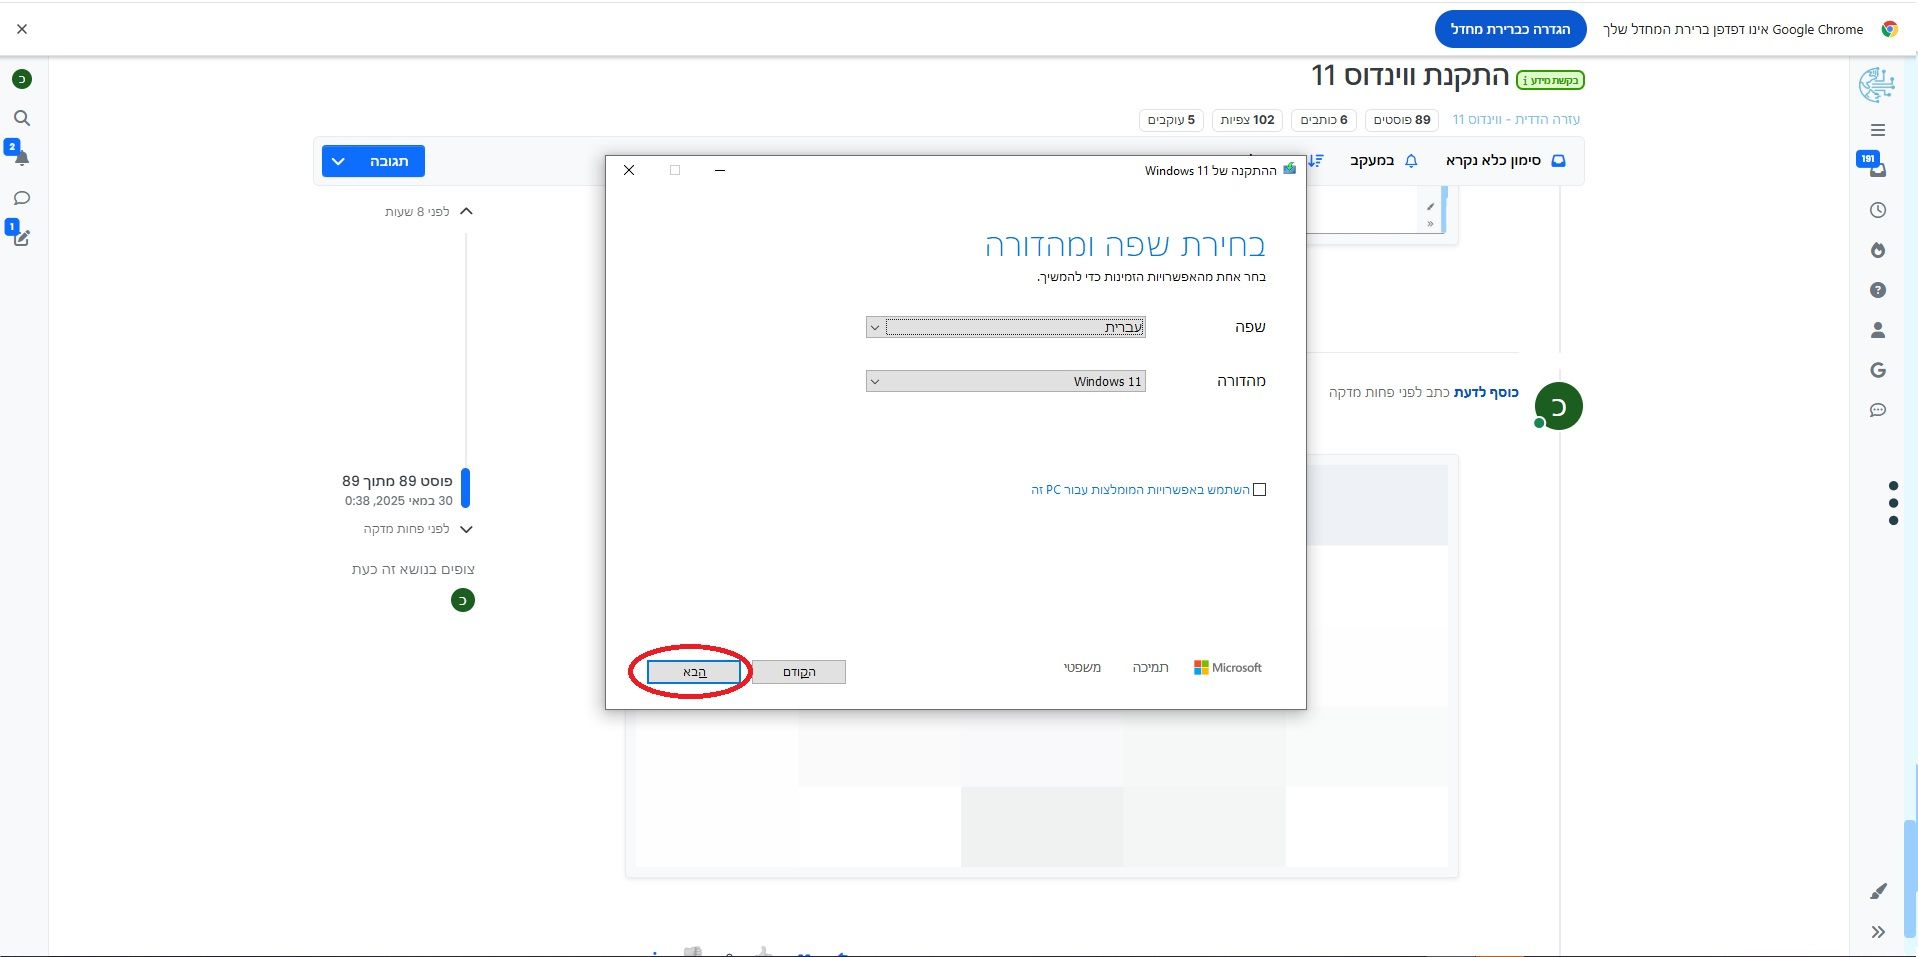Open the תמיכה support link in dialog
This screenshot has width=1918, height=957.
tap(1150, 667)
